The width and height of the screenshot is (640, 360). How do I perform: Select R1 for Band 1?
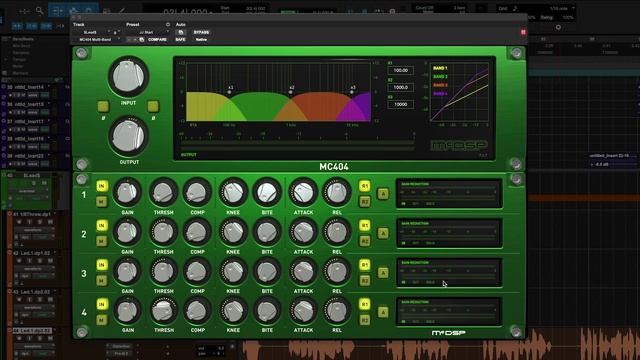(x=364, y=186)
